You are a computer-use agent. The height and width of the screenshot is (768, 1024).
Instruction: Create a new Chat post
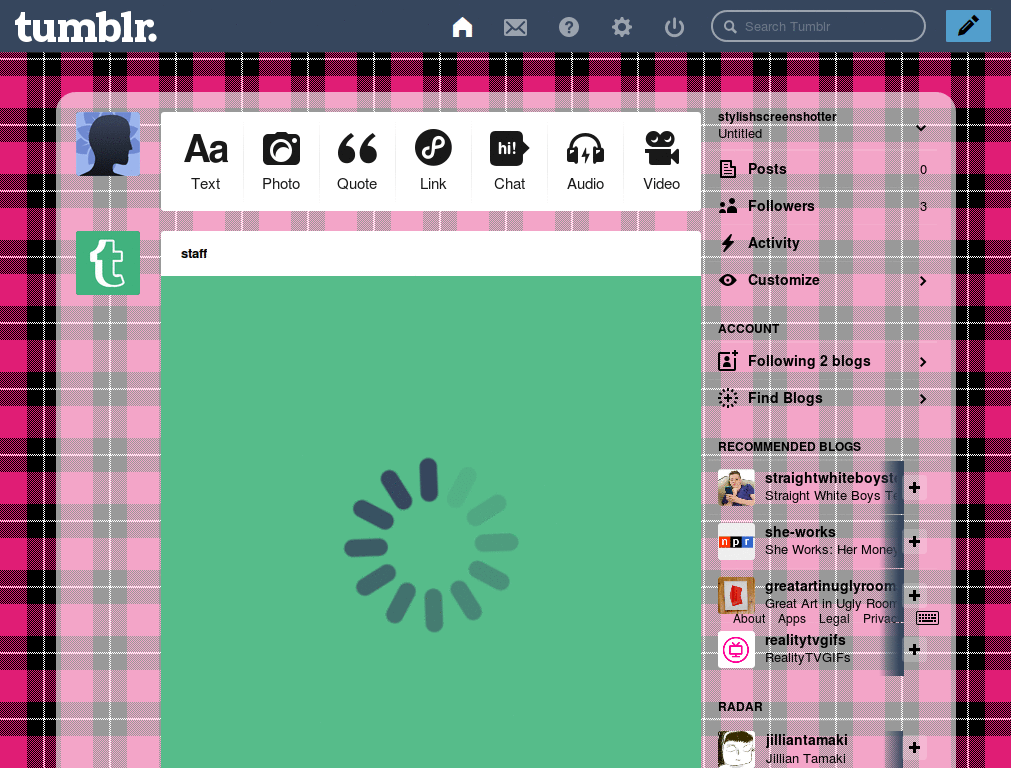point(509,161)
